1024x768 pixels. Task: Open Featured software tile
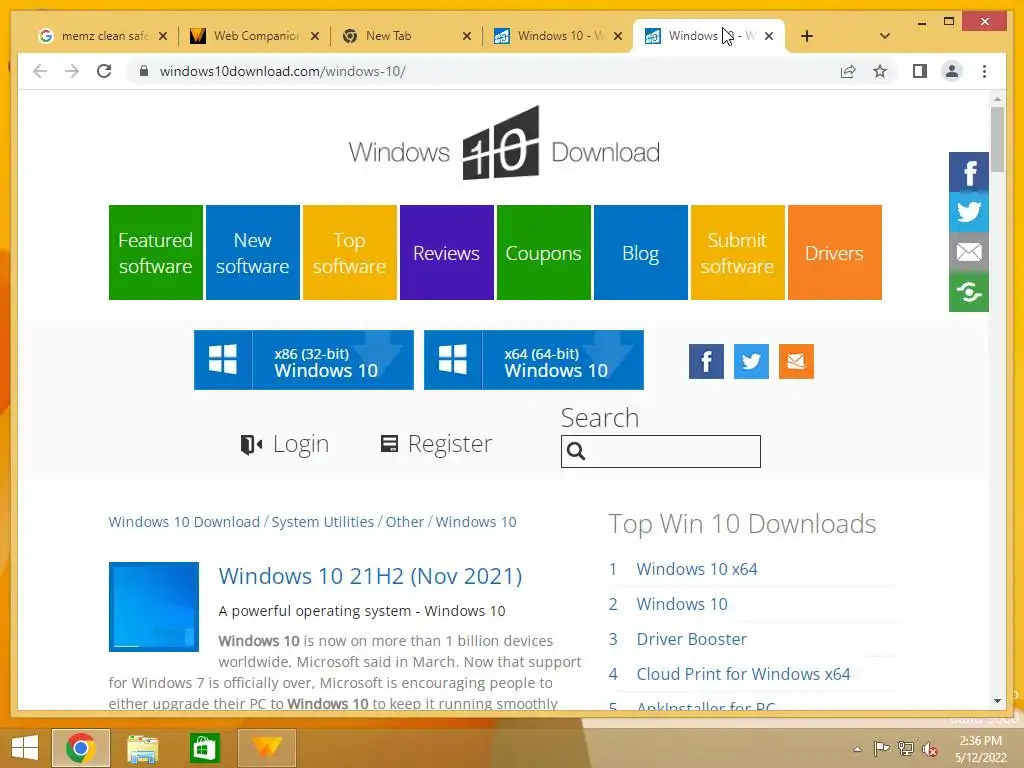point(155,253)
